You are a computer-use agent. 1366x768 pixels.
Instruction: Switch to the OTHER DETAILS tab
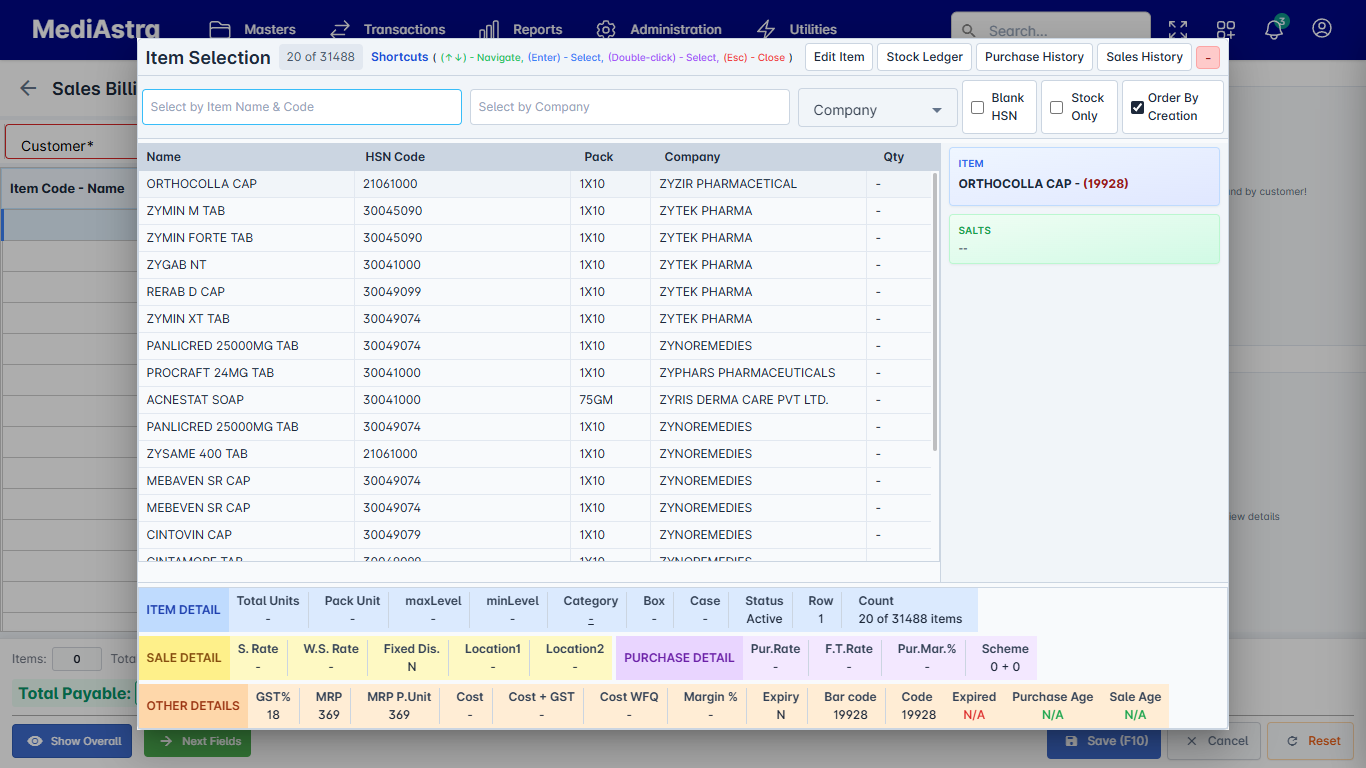192,705
